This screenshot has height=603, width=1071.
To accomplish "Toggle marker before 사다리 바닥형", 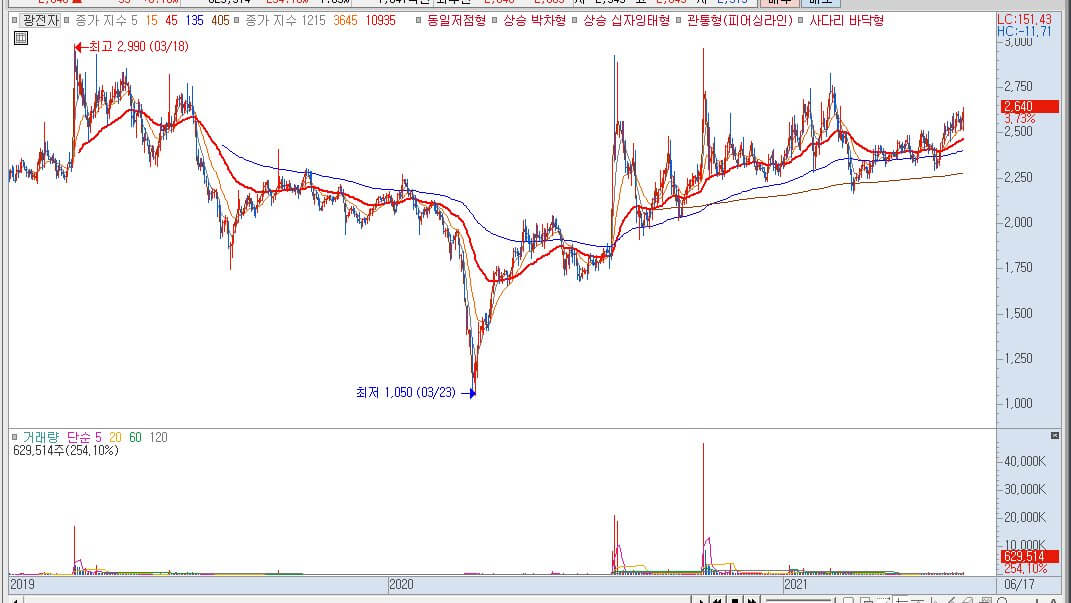I will point(801,20).
